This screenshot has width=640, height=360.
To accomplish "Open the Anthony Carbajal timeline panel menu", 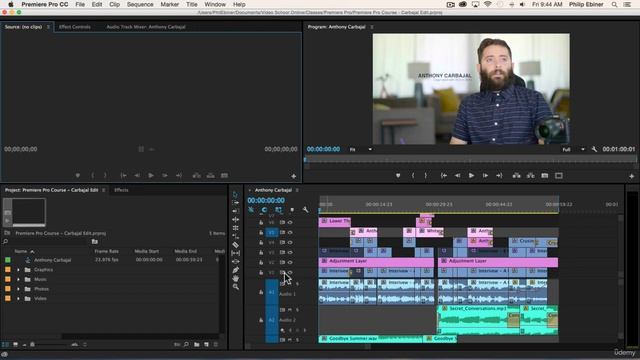I will pyautogui.click(x=297, y=190).
